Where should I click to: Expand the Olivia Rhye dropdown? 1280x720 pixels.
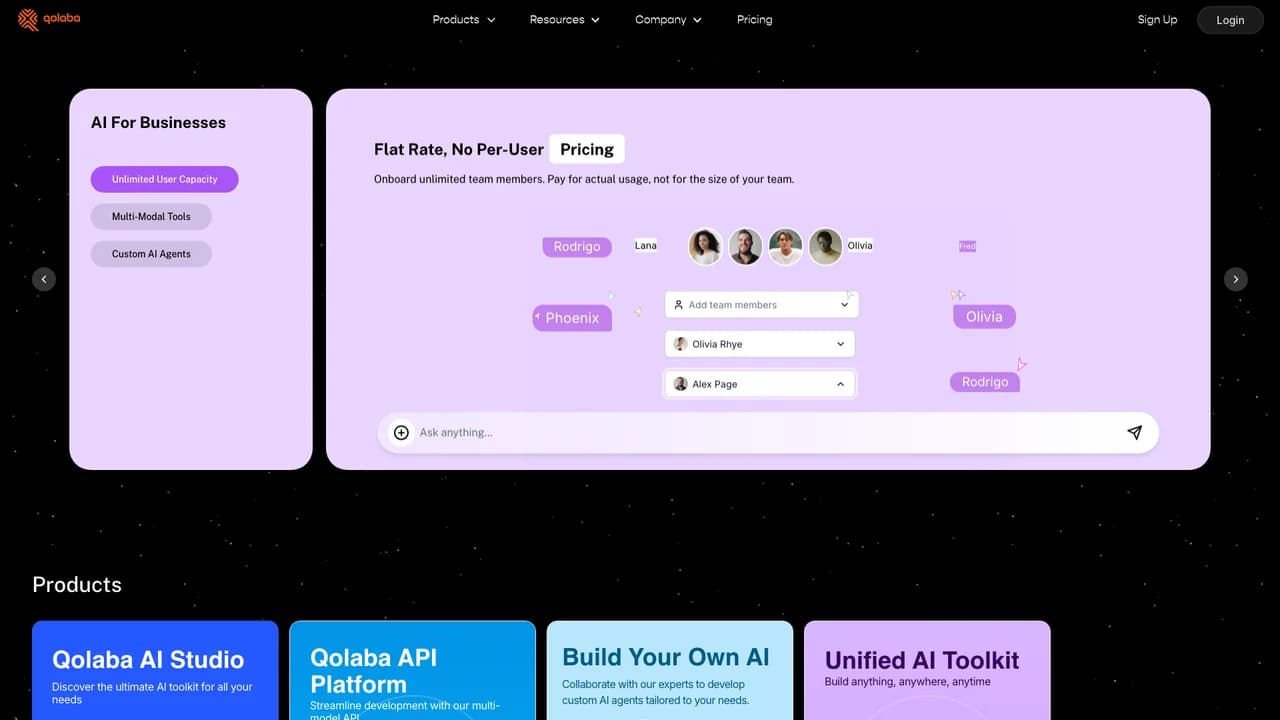point(760,344)
